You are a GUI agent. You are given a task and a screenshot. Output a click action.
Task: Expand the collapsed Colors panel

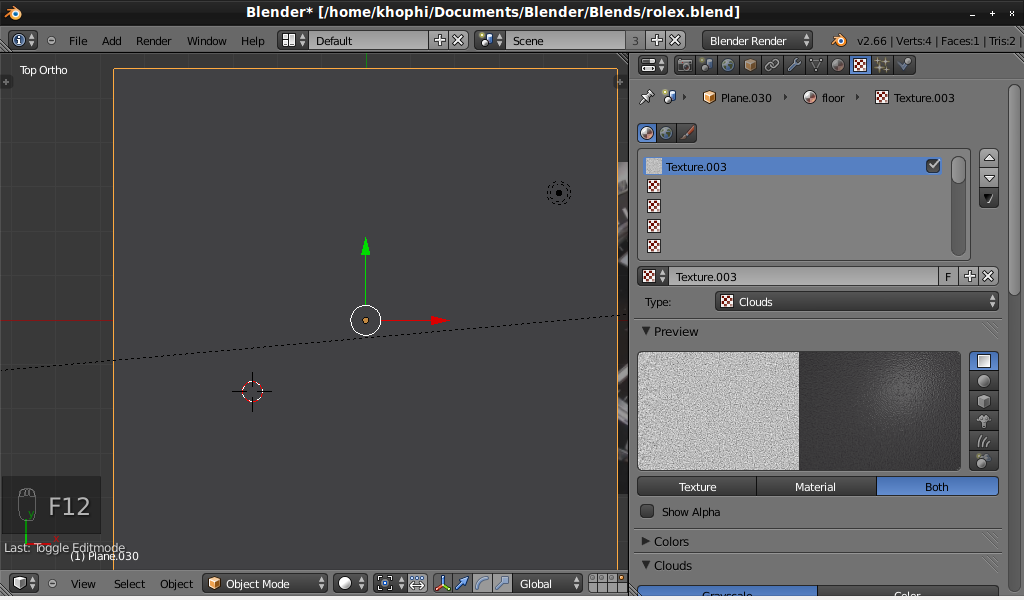pyautogui.click(x=671, y=541)
